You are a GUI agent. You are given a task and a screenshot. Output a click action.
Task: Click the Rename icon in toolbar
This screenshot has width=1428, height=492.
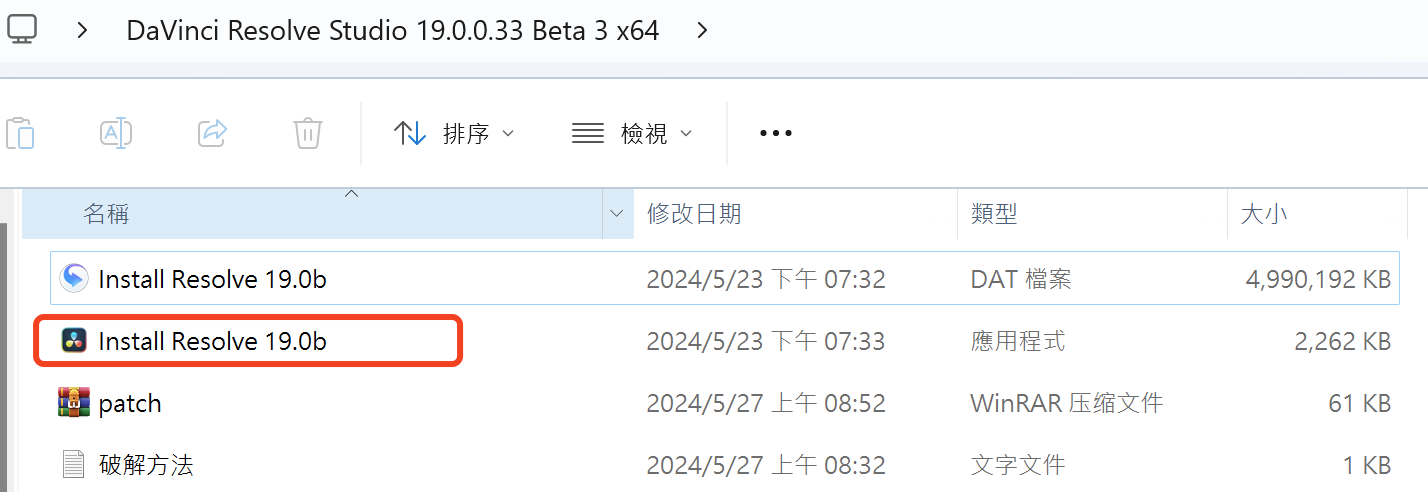tap(116, 132)
